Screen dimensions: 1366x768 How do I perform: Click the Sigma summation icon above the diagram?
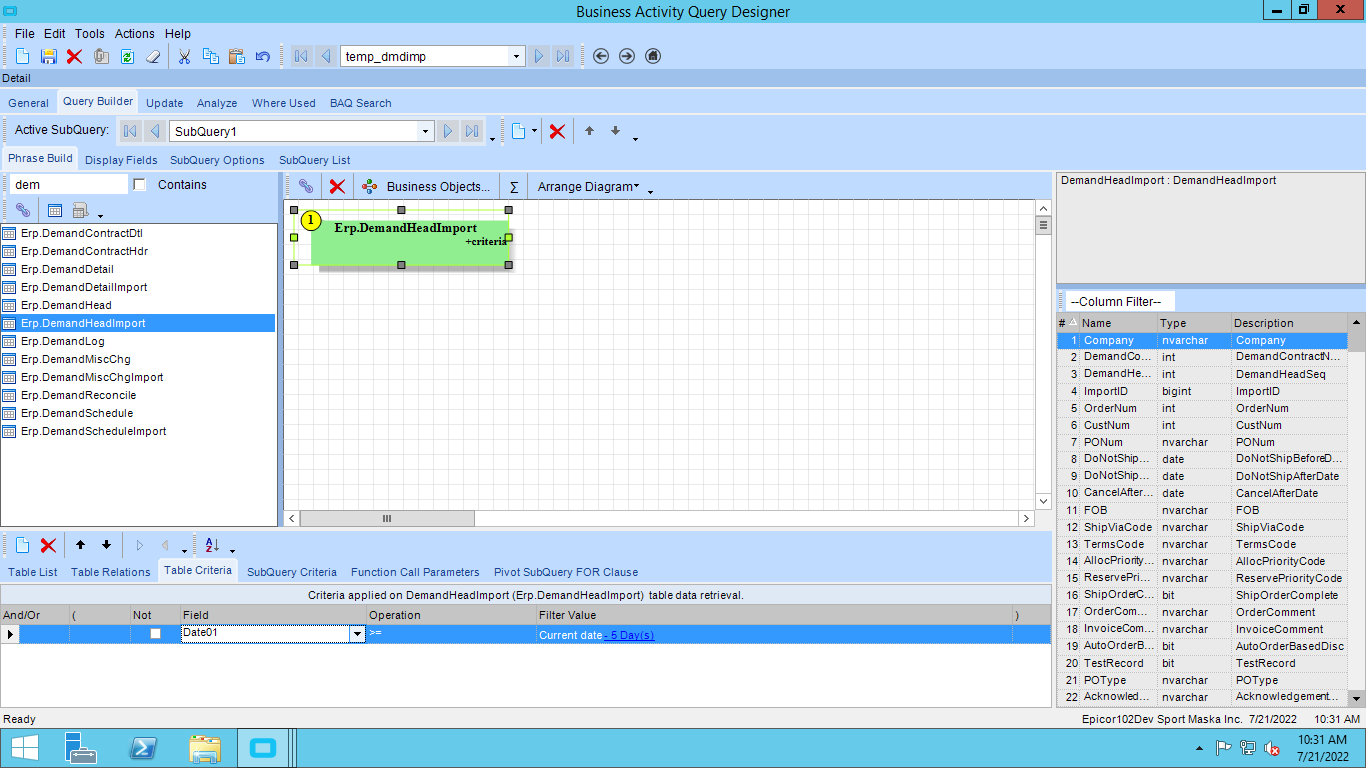(513, 186)
